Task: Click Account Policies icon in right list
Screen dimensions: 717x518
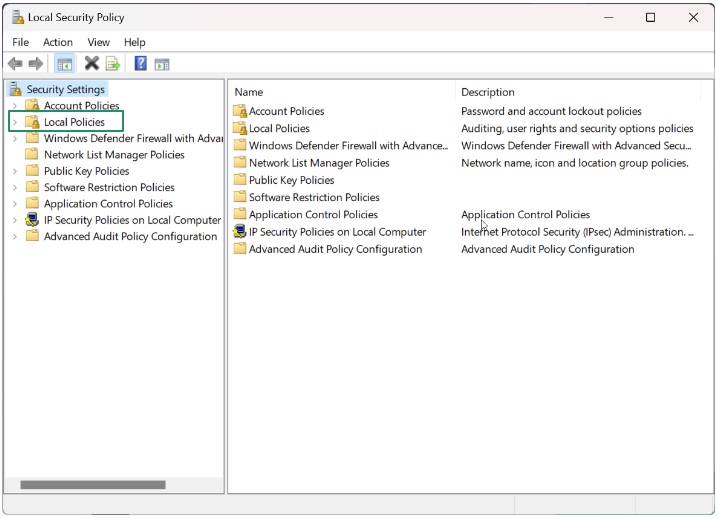Action: [240, 111]
